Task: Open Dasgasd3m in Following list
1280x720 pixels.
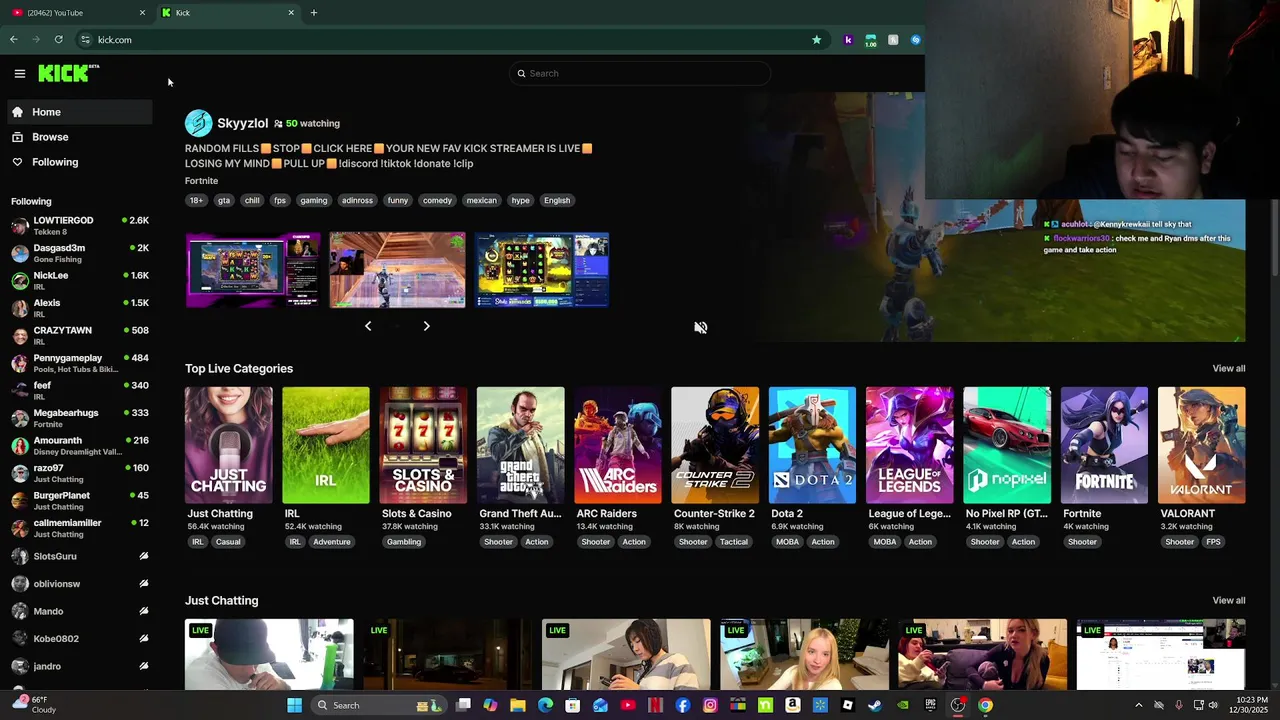Action: [x=80, y=253]
